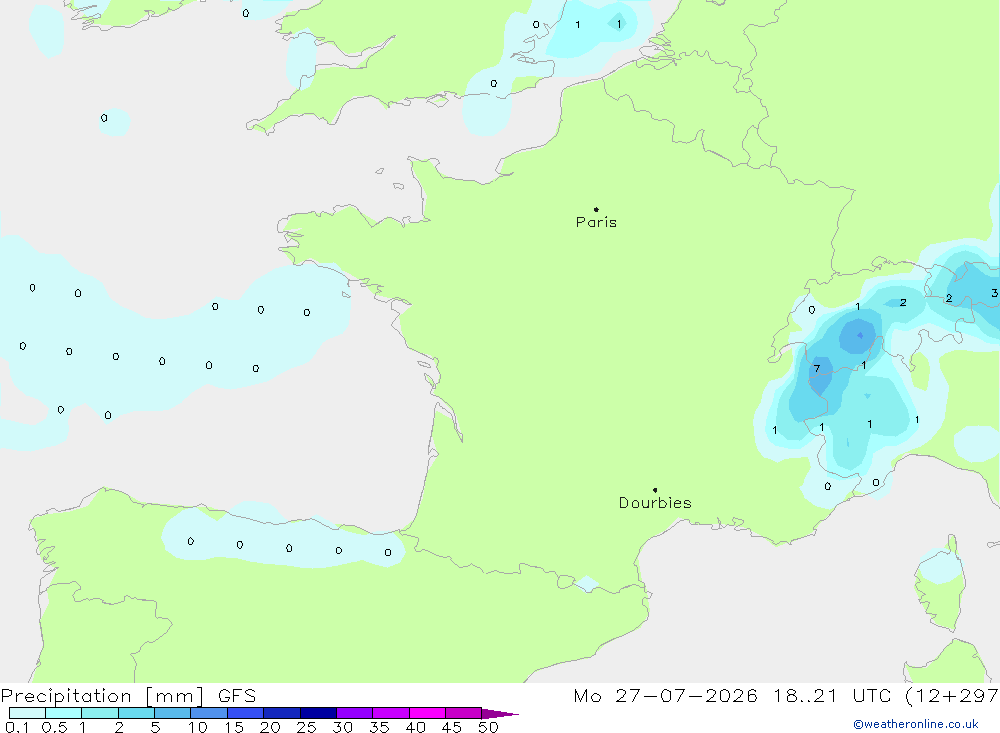Image resolution: width=1000 pixels, height=733 pixels.
Task: Select the 2–5 mm legend swatch
Action: click(x=136, y=713)
